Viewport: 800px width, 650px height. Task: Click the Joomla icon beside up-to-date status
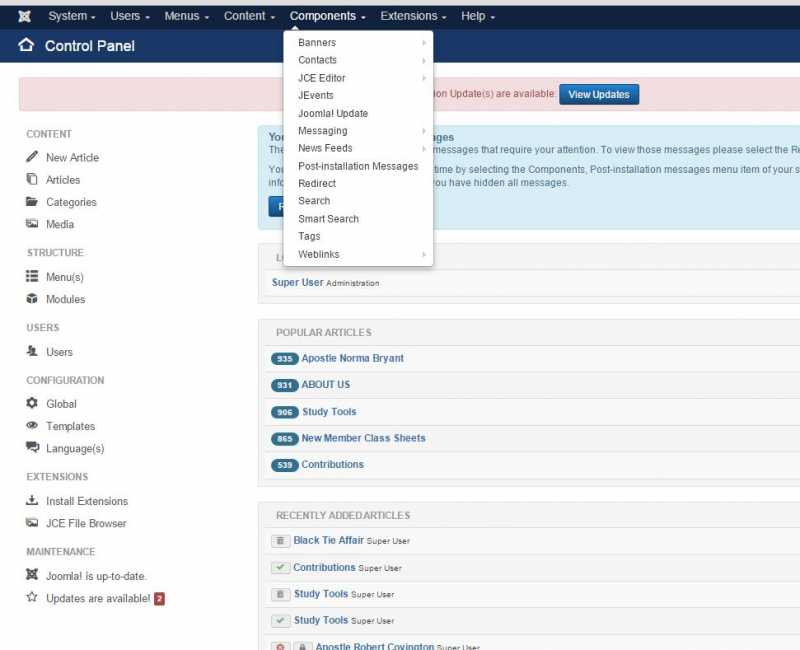pos(32,574)
